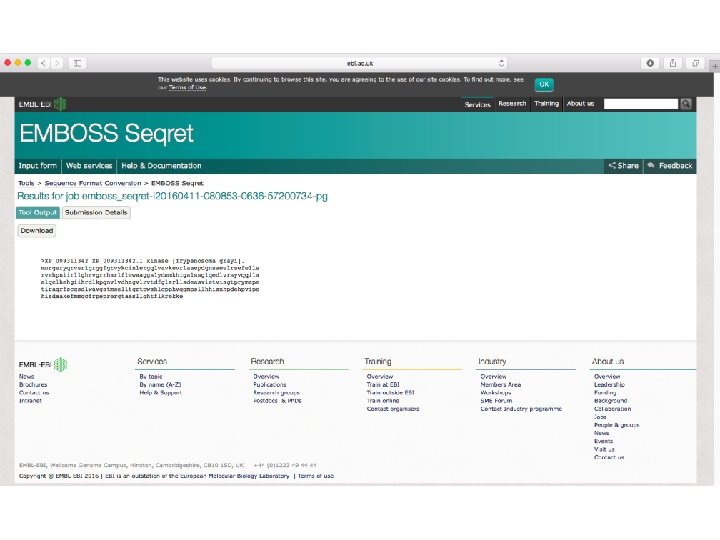This screenshot has width=720, height=540.
Task: Open the Members Area link
Action: pyautogui.click(x=501, y=385)
